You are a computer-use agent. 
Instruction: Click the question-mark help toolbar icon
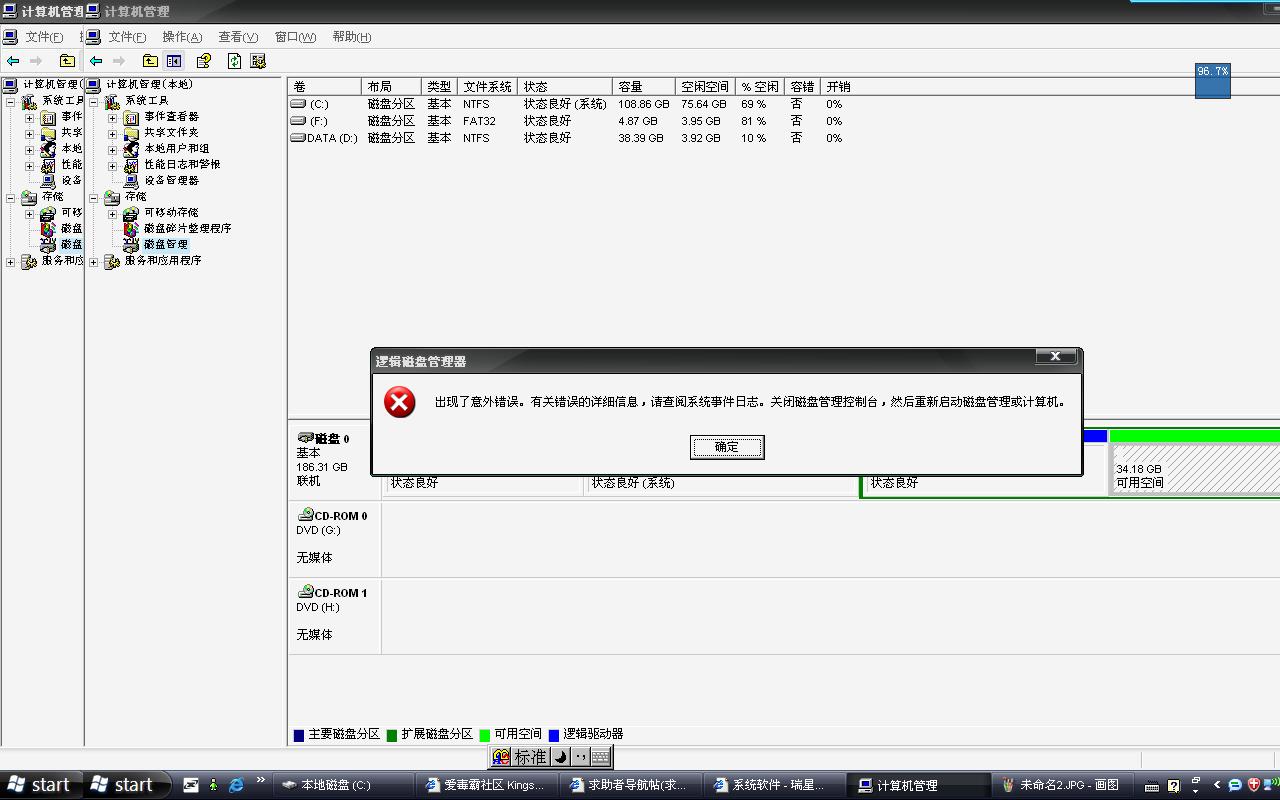[204, 61]
